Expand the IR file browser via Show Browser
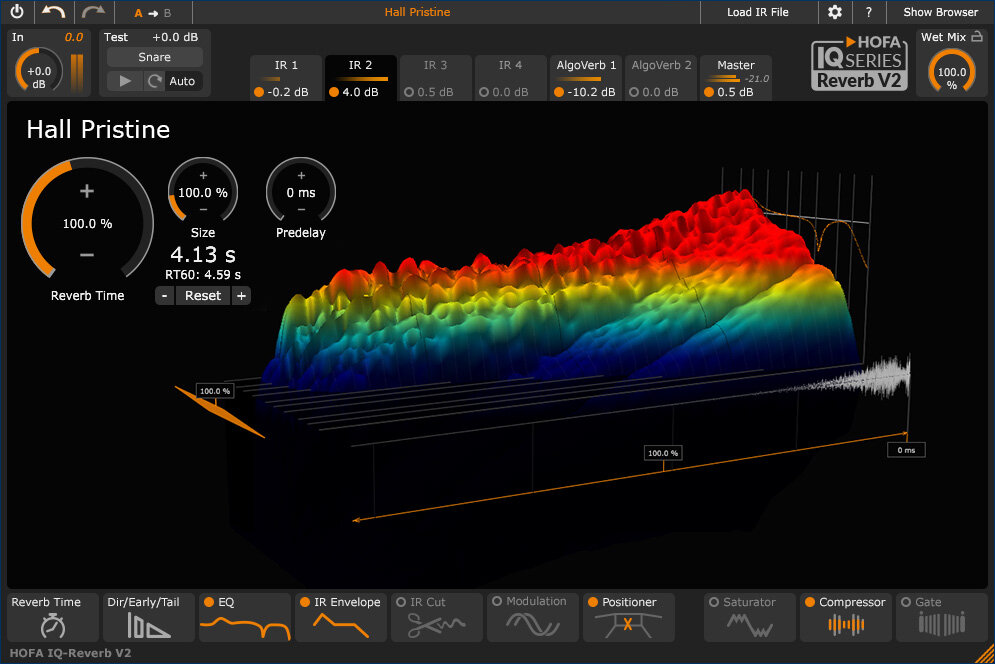This screenshot has width=995, height=664. [939, 12]
